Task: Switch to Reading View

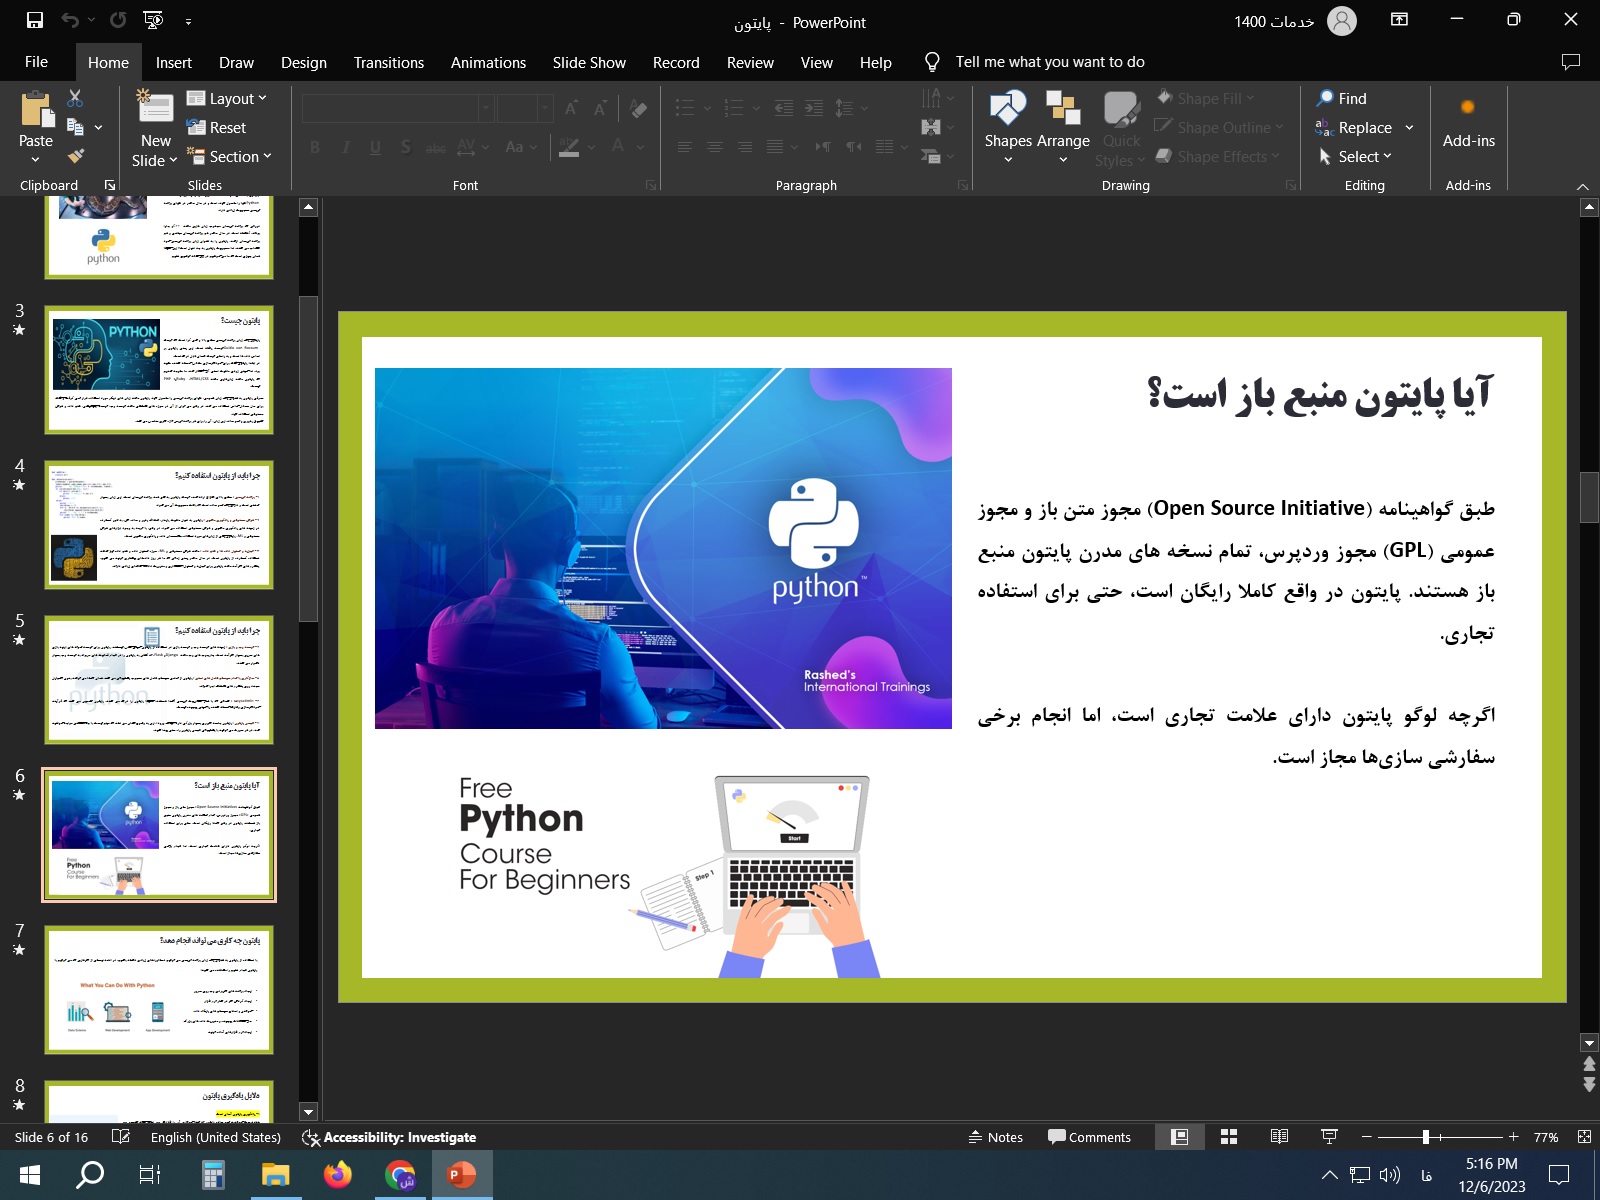Action: 1279,1137
